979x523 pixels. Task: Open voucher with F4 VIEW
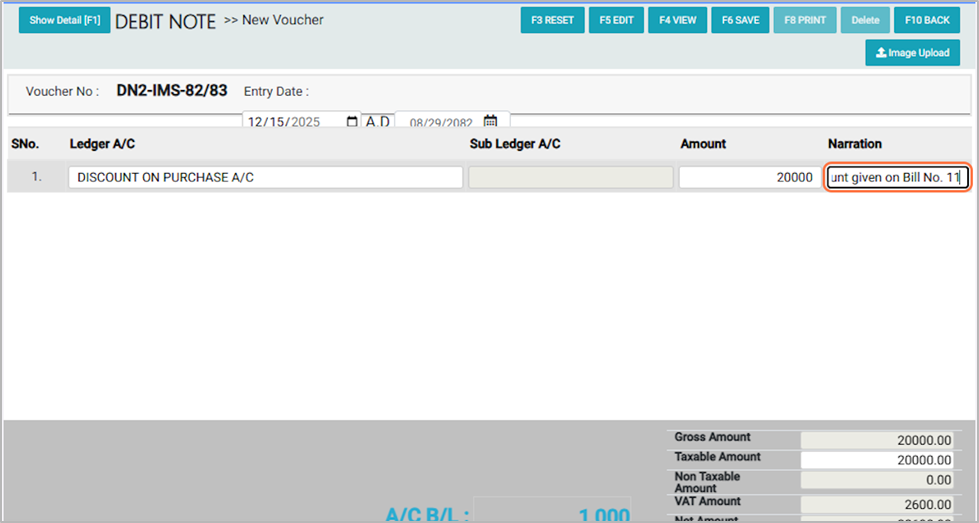(677, 20)
